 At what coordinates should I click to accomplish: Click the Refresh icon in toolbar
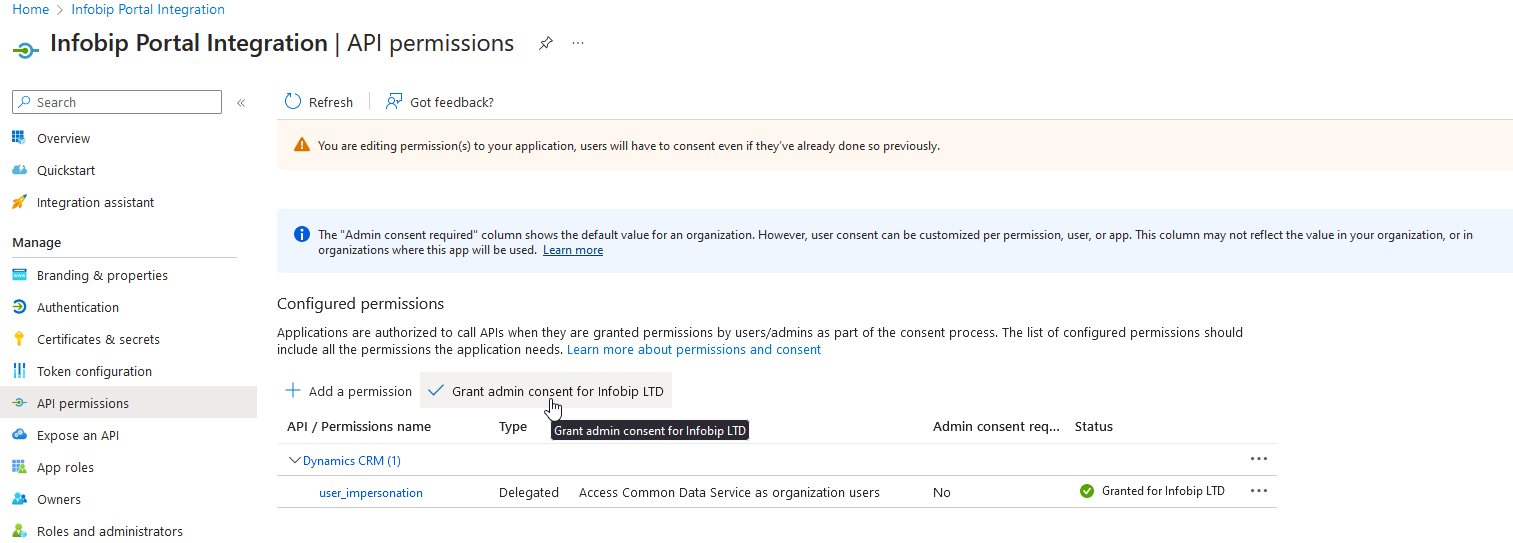pos(293,102)
